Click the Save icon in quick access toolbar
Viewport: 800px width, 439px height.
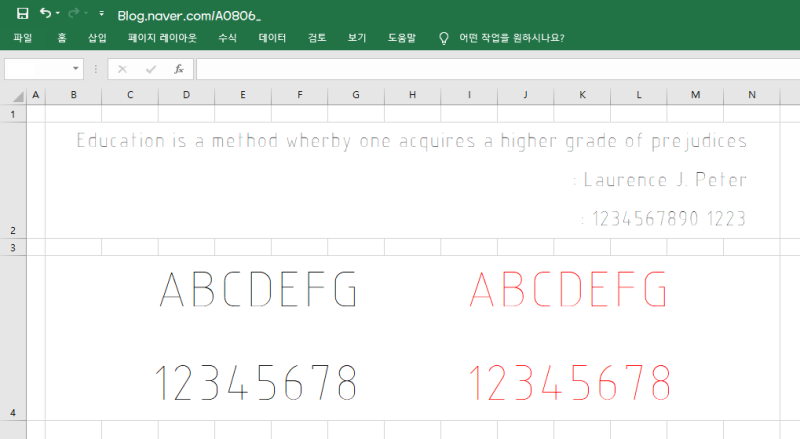(x=22, y=13)
